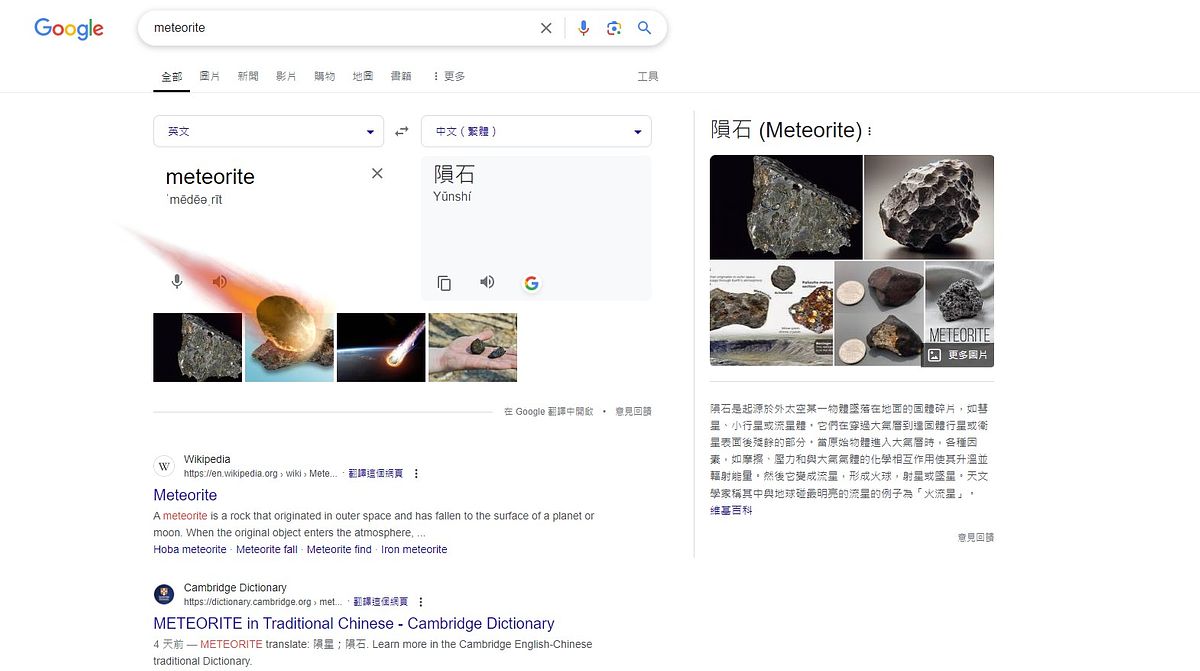Click the Google icon below translation
Image resolution: width=1200 pixels, height=671 pixels.
[x=531, y=283]
